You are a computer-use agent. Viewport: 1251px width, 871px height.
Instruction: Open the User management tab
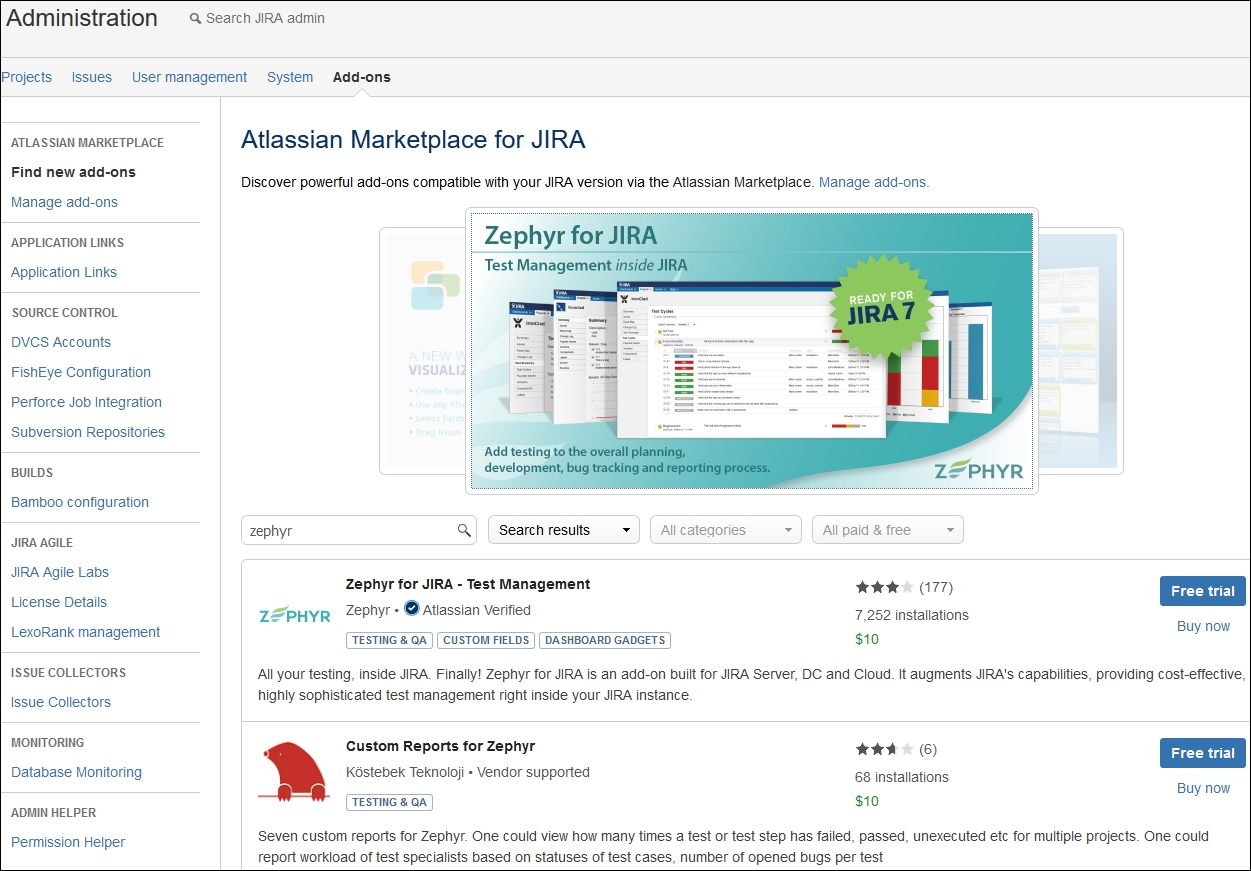pos(189,77)
